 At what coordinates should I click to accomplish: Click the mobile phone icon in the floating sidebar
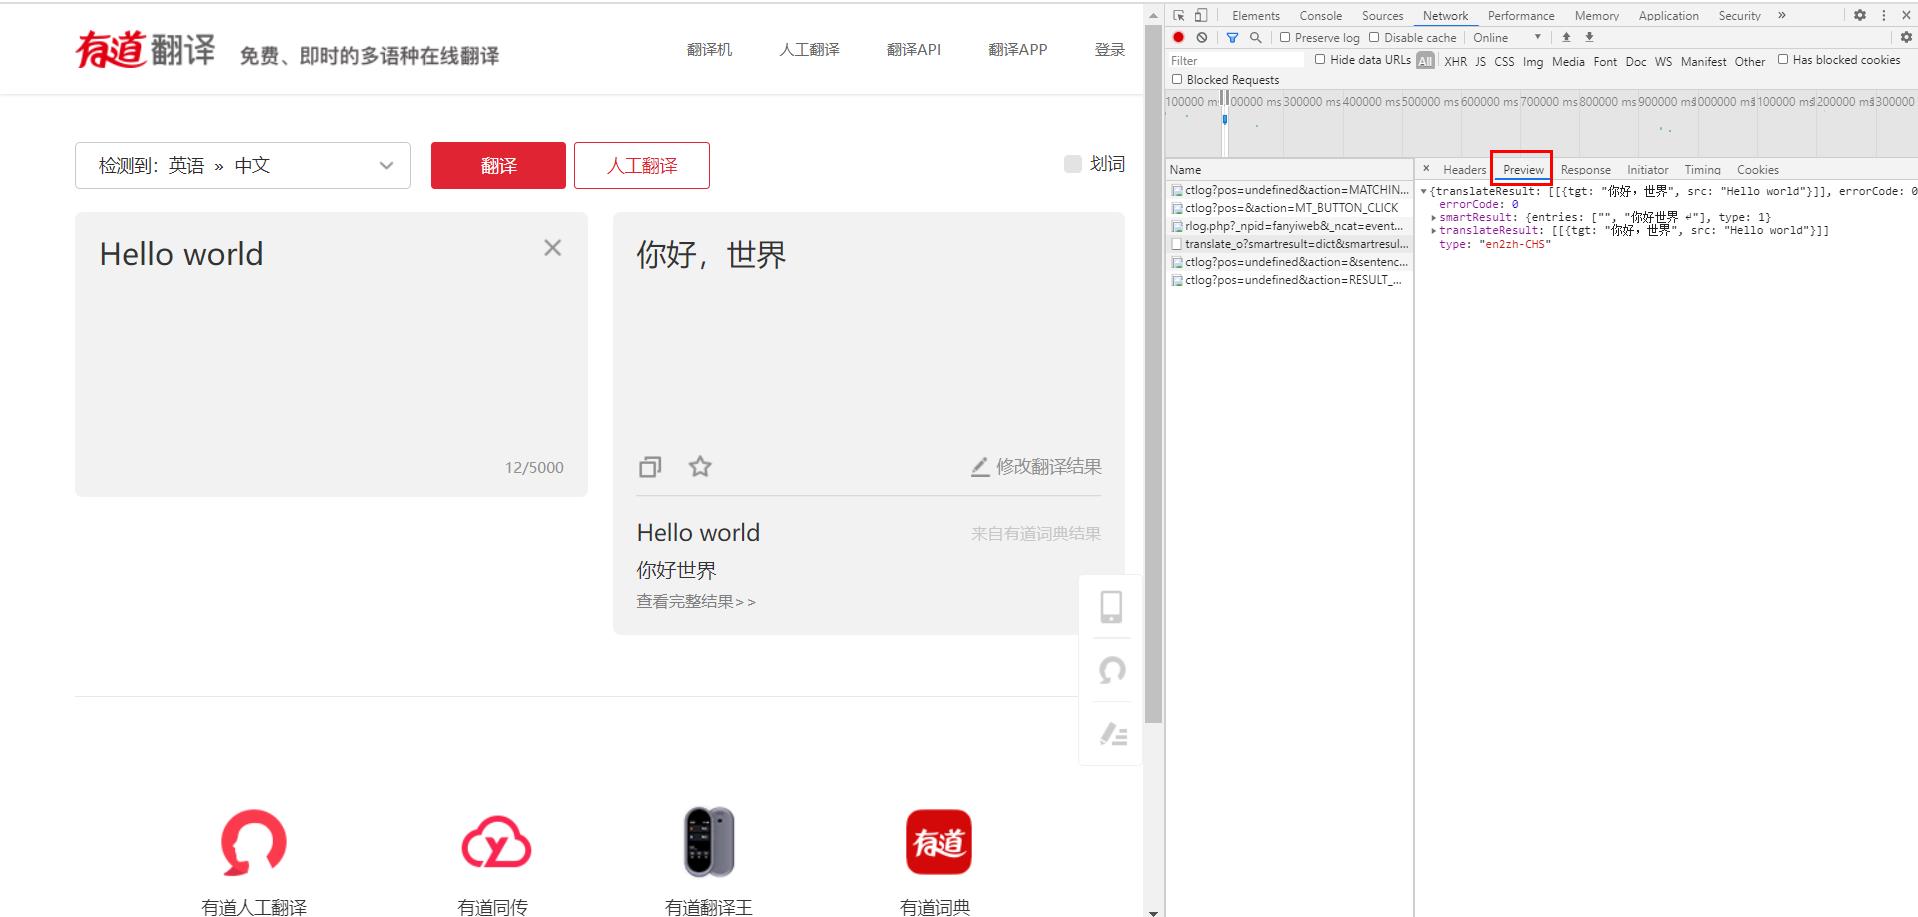pos(1111,607)
